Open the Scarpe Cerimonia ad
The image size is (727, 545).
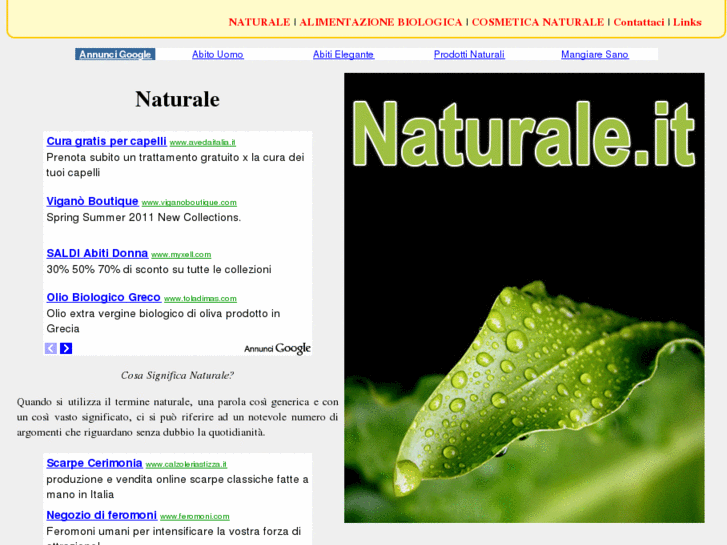point(94,463)
